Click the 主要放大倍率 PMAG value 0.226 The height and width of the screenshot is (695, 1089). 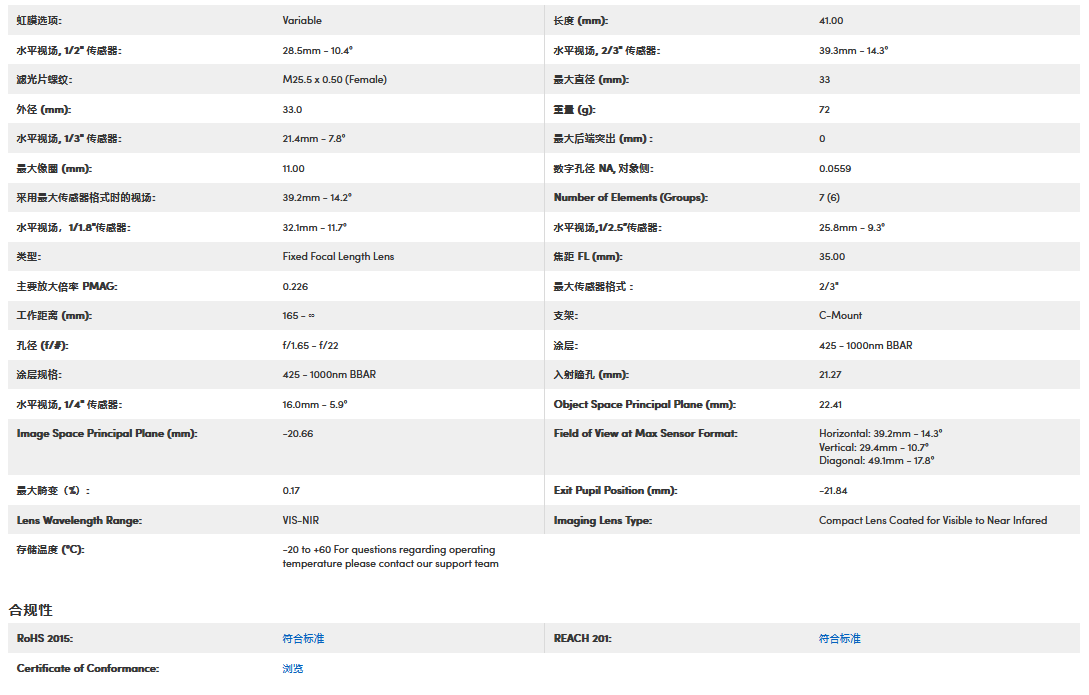coord(294,286)
